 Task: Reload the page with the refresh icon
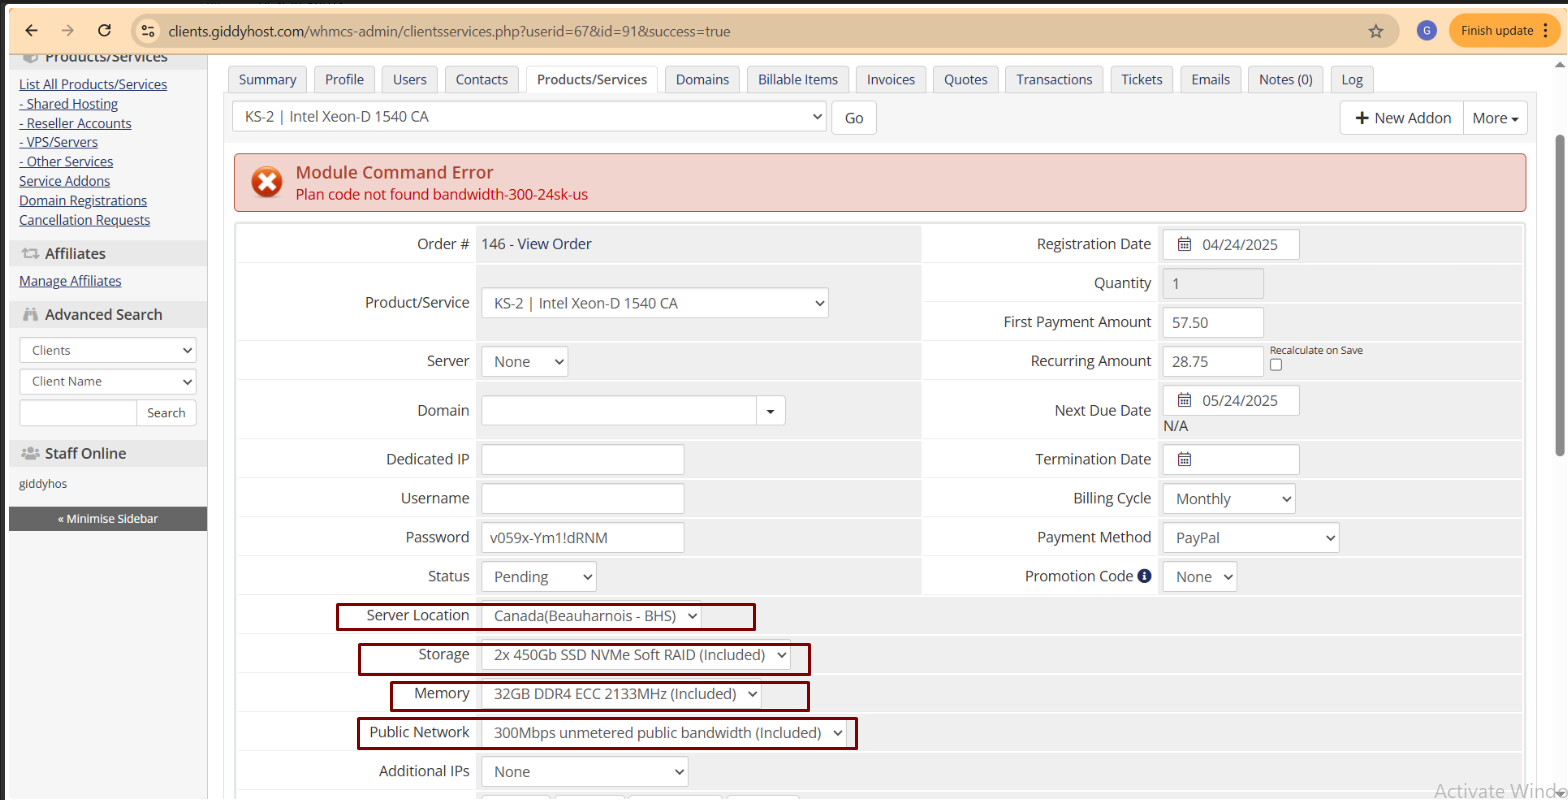coord(105,31)
